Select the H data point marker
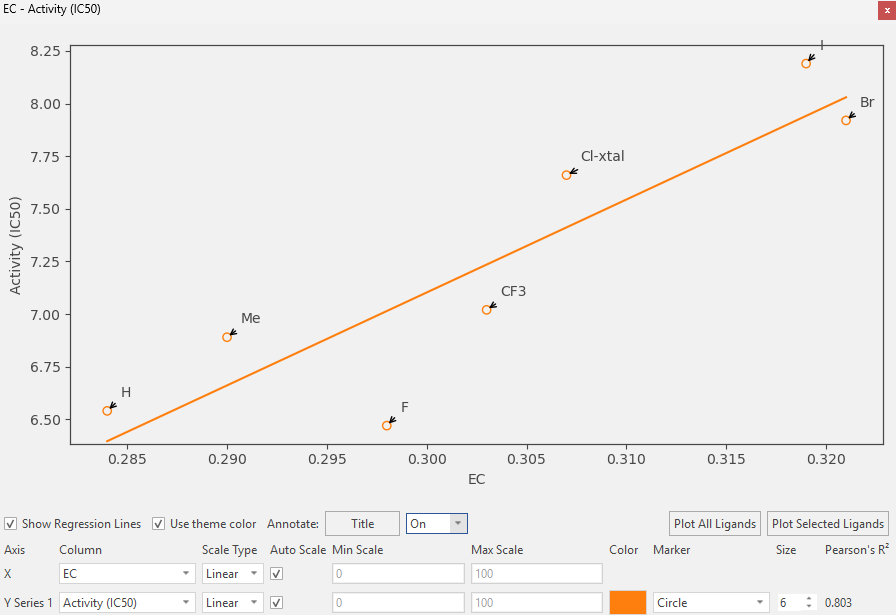 coord(107,411)
